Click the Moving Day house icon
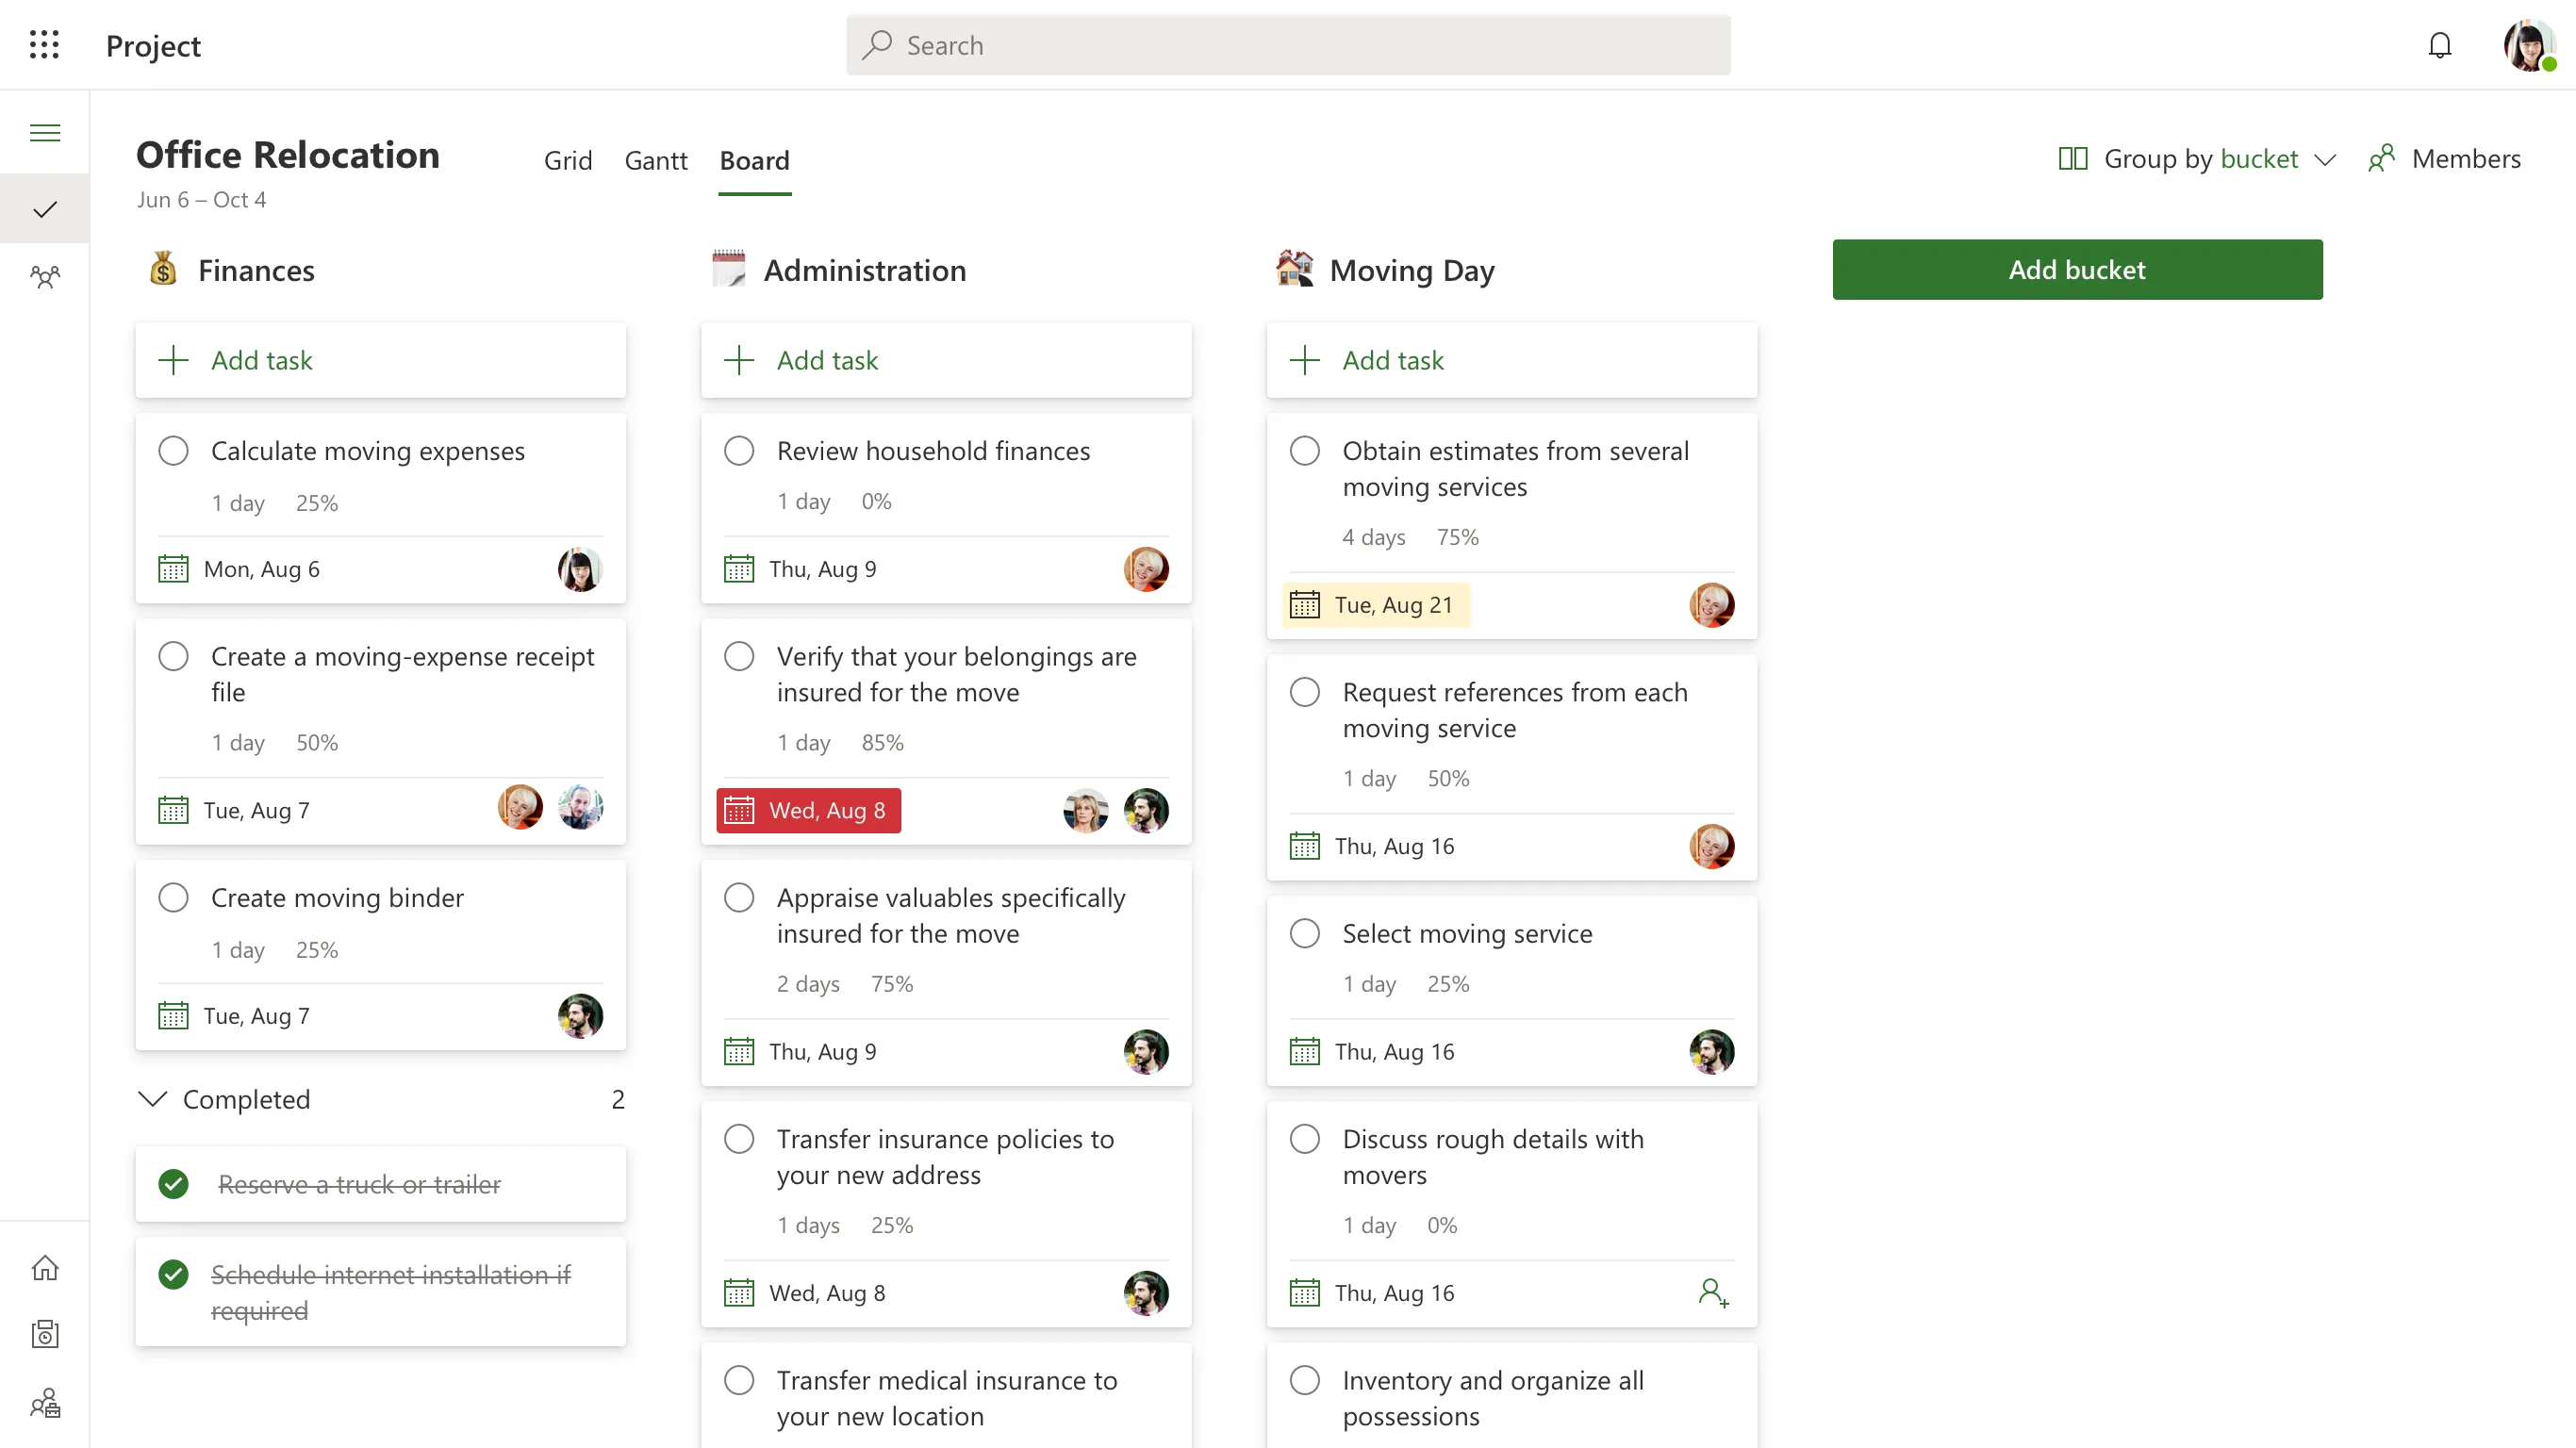This screenshot has width=2576, height=1448. [1294, 268]
